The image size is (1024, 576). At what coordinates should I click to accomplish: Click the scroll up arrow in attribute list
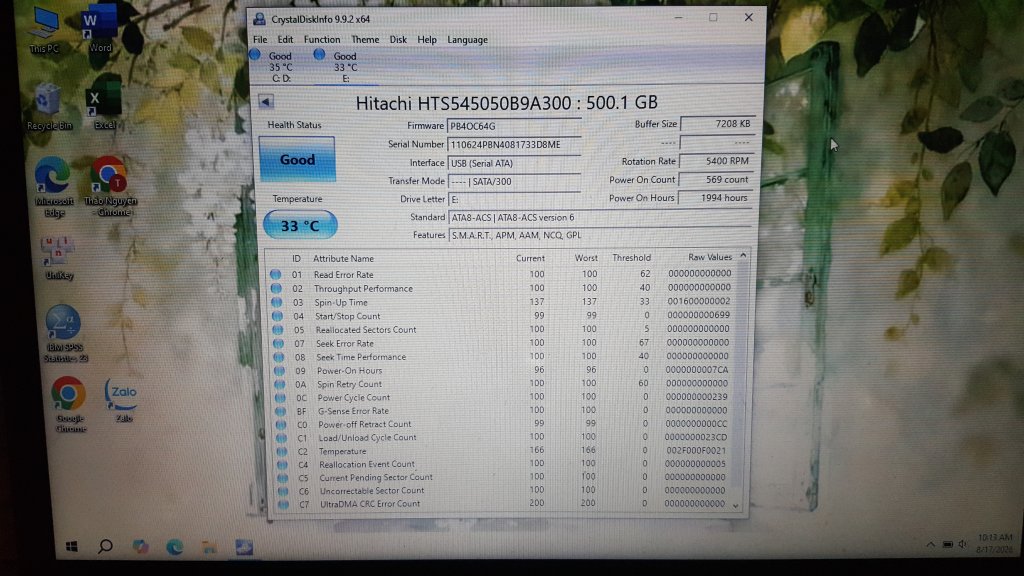coord(743,256)
